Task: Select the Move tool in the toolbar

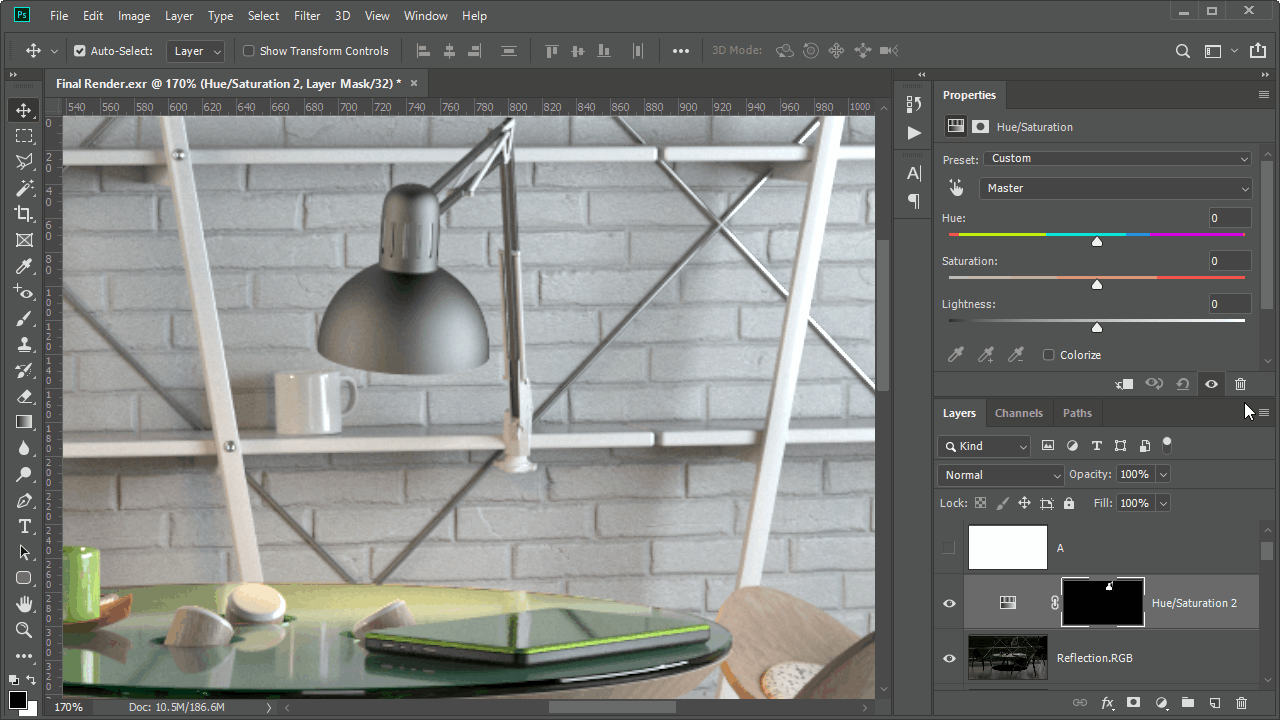Action: [24, 110]
